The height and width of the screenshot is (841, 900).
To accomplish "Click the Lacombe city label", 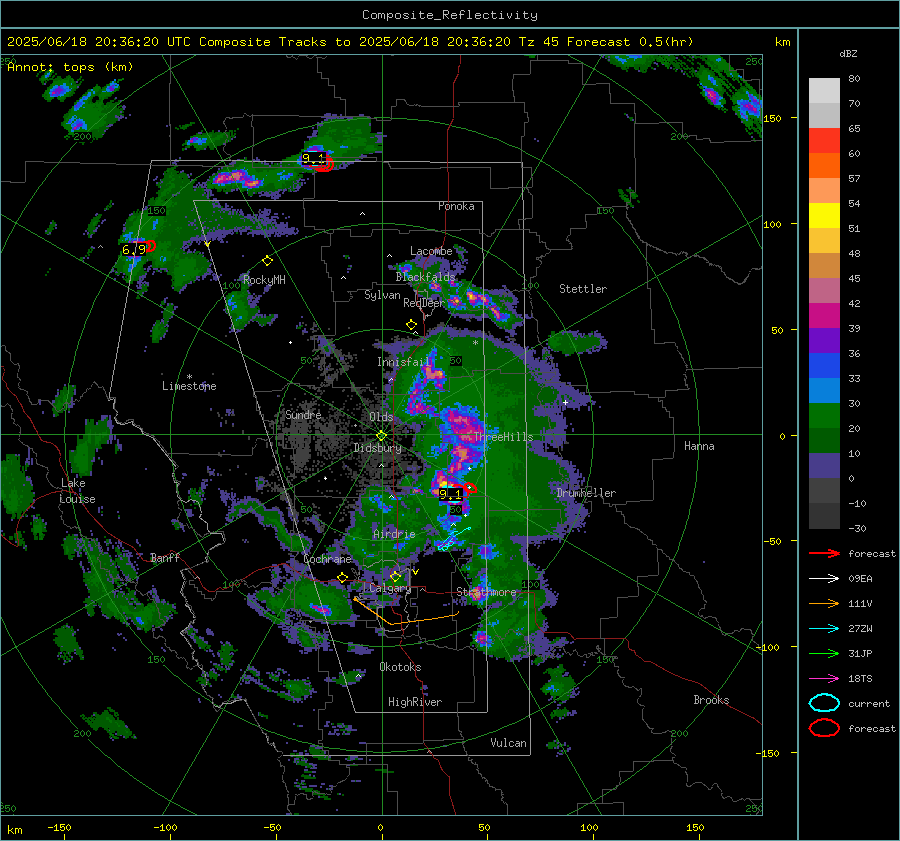I will pyautogui.click(x=431, y=251).
